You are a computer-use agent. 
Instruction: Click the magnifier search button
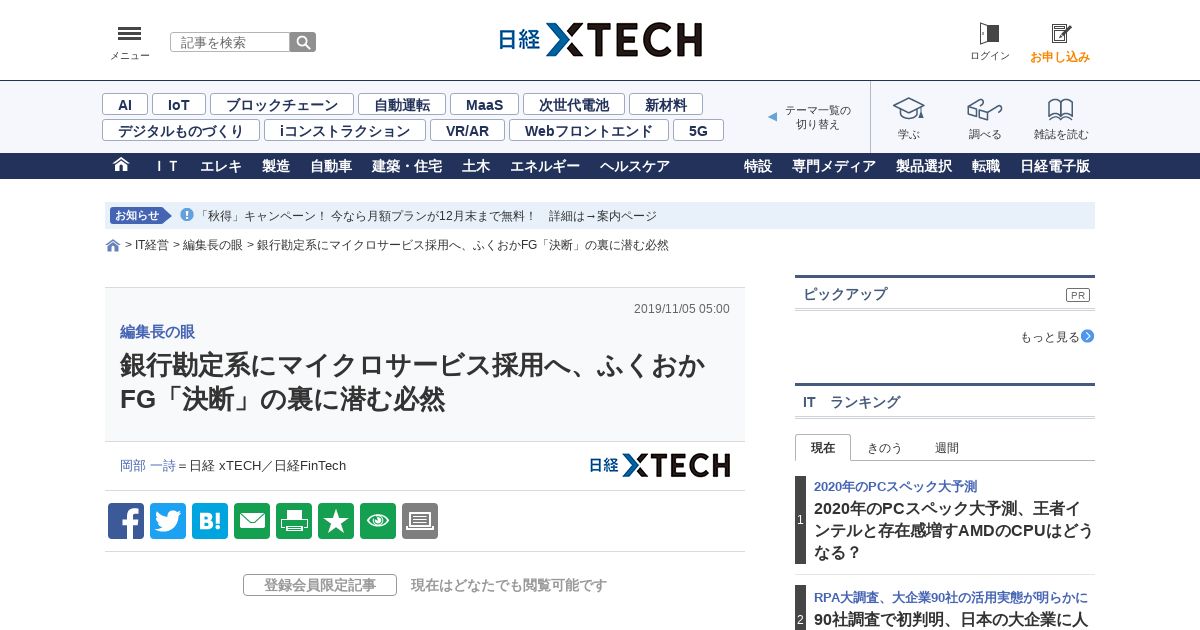coord(303,42)
